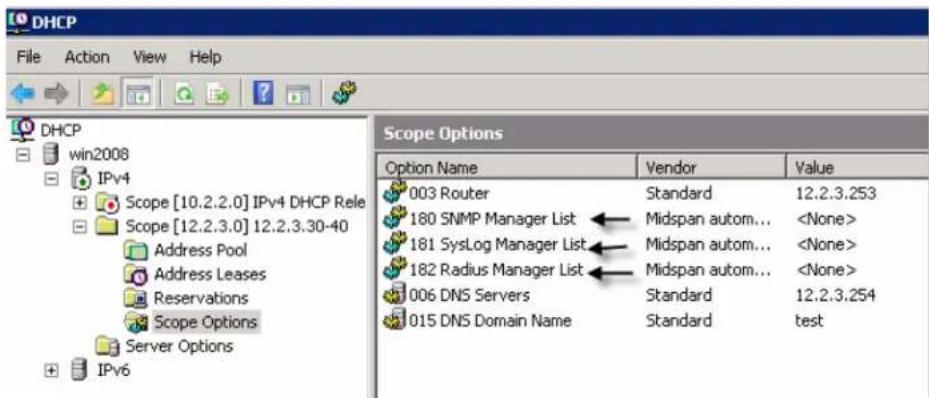Click the value 12.2.3.253
Image resolution: width=929 pixels, height=398 pixels.
tap(836, 193)
